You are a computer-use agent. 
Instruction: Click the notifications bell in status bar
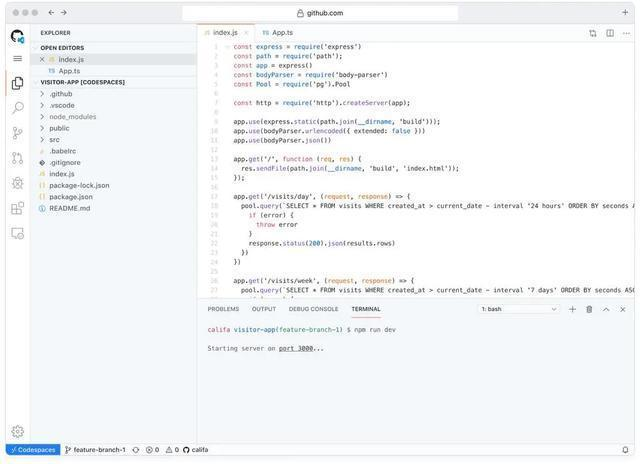coord(625,450)
